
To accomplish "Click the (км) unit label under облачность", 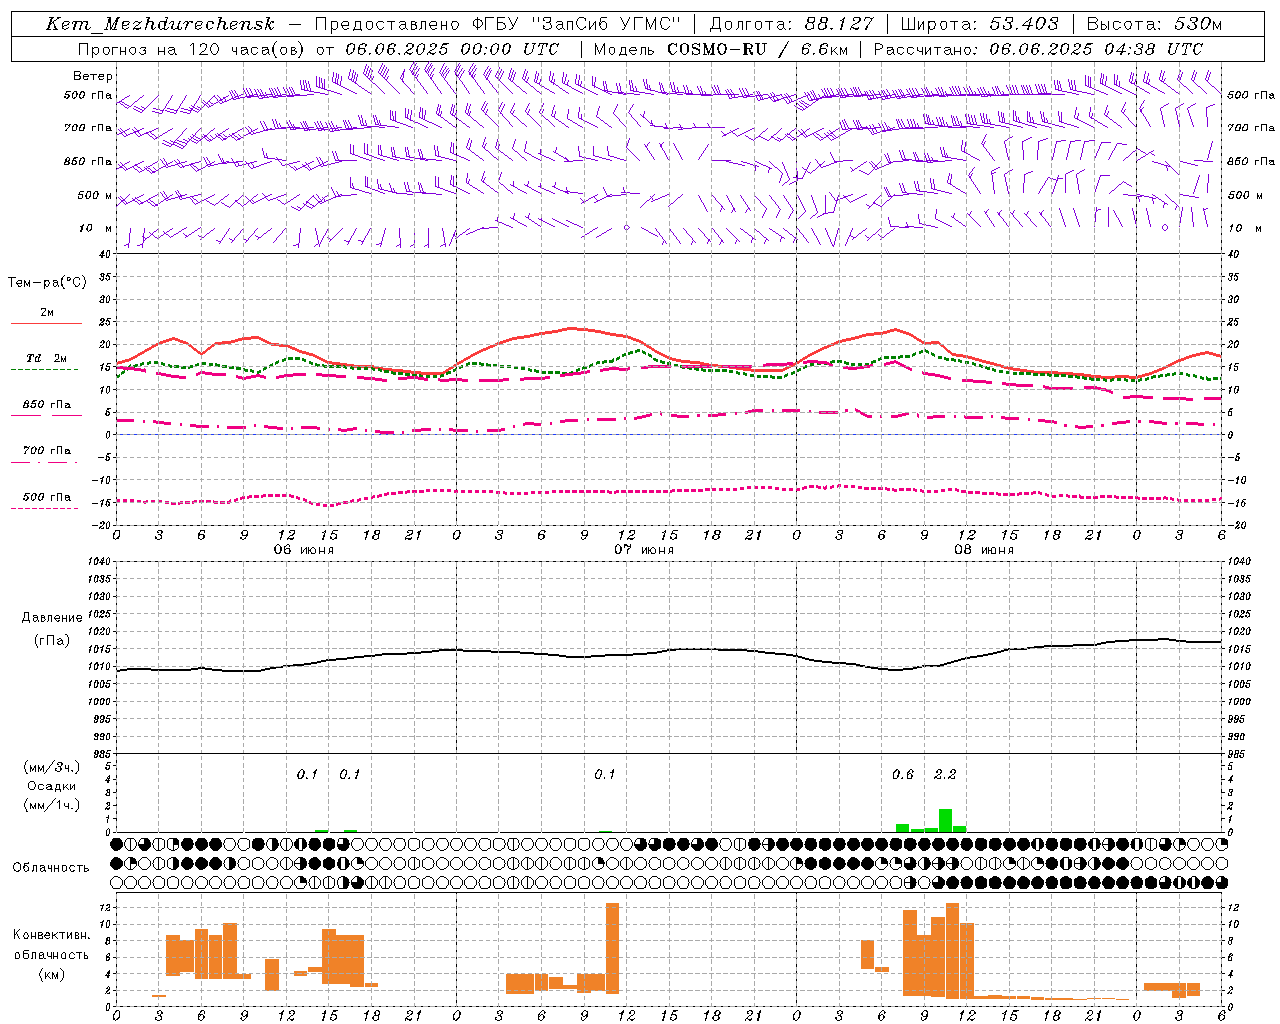I will point(51,974).
